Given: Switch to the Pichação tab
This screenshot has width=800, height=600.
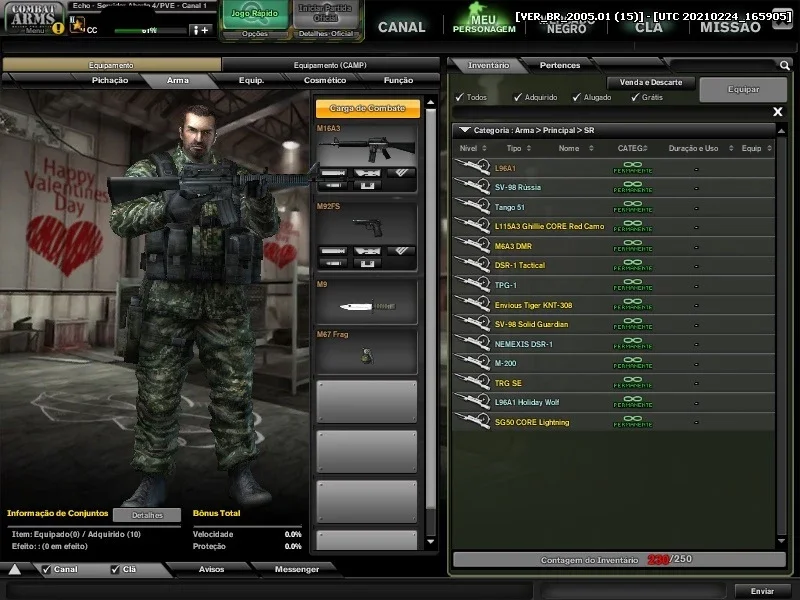Looking at the screenshot, I should pos(110,81).
